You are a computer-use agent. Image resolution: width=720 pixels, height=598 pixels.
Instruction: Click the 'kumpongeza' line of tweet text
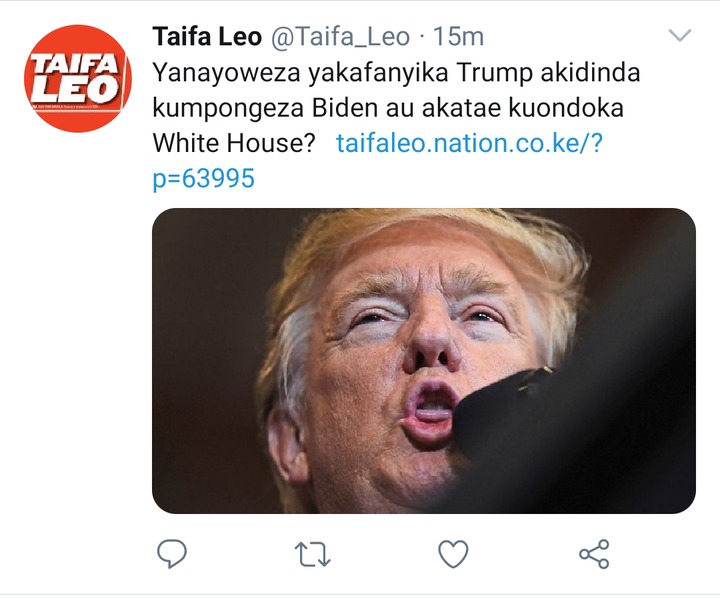(388, 108)
